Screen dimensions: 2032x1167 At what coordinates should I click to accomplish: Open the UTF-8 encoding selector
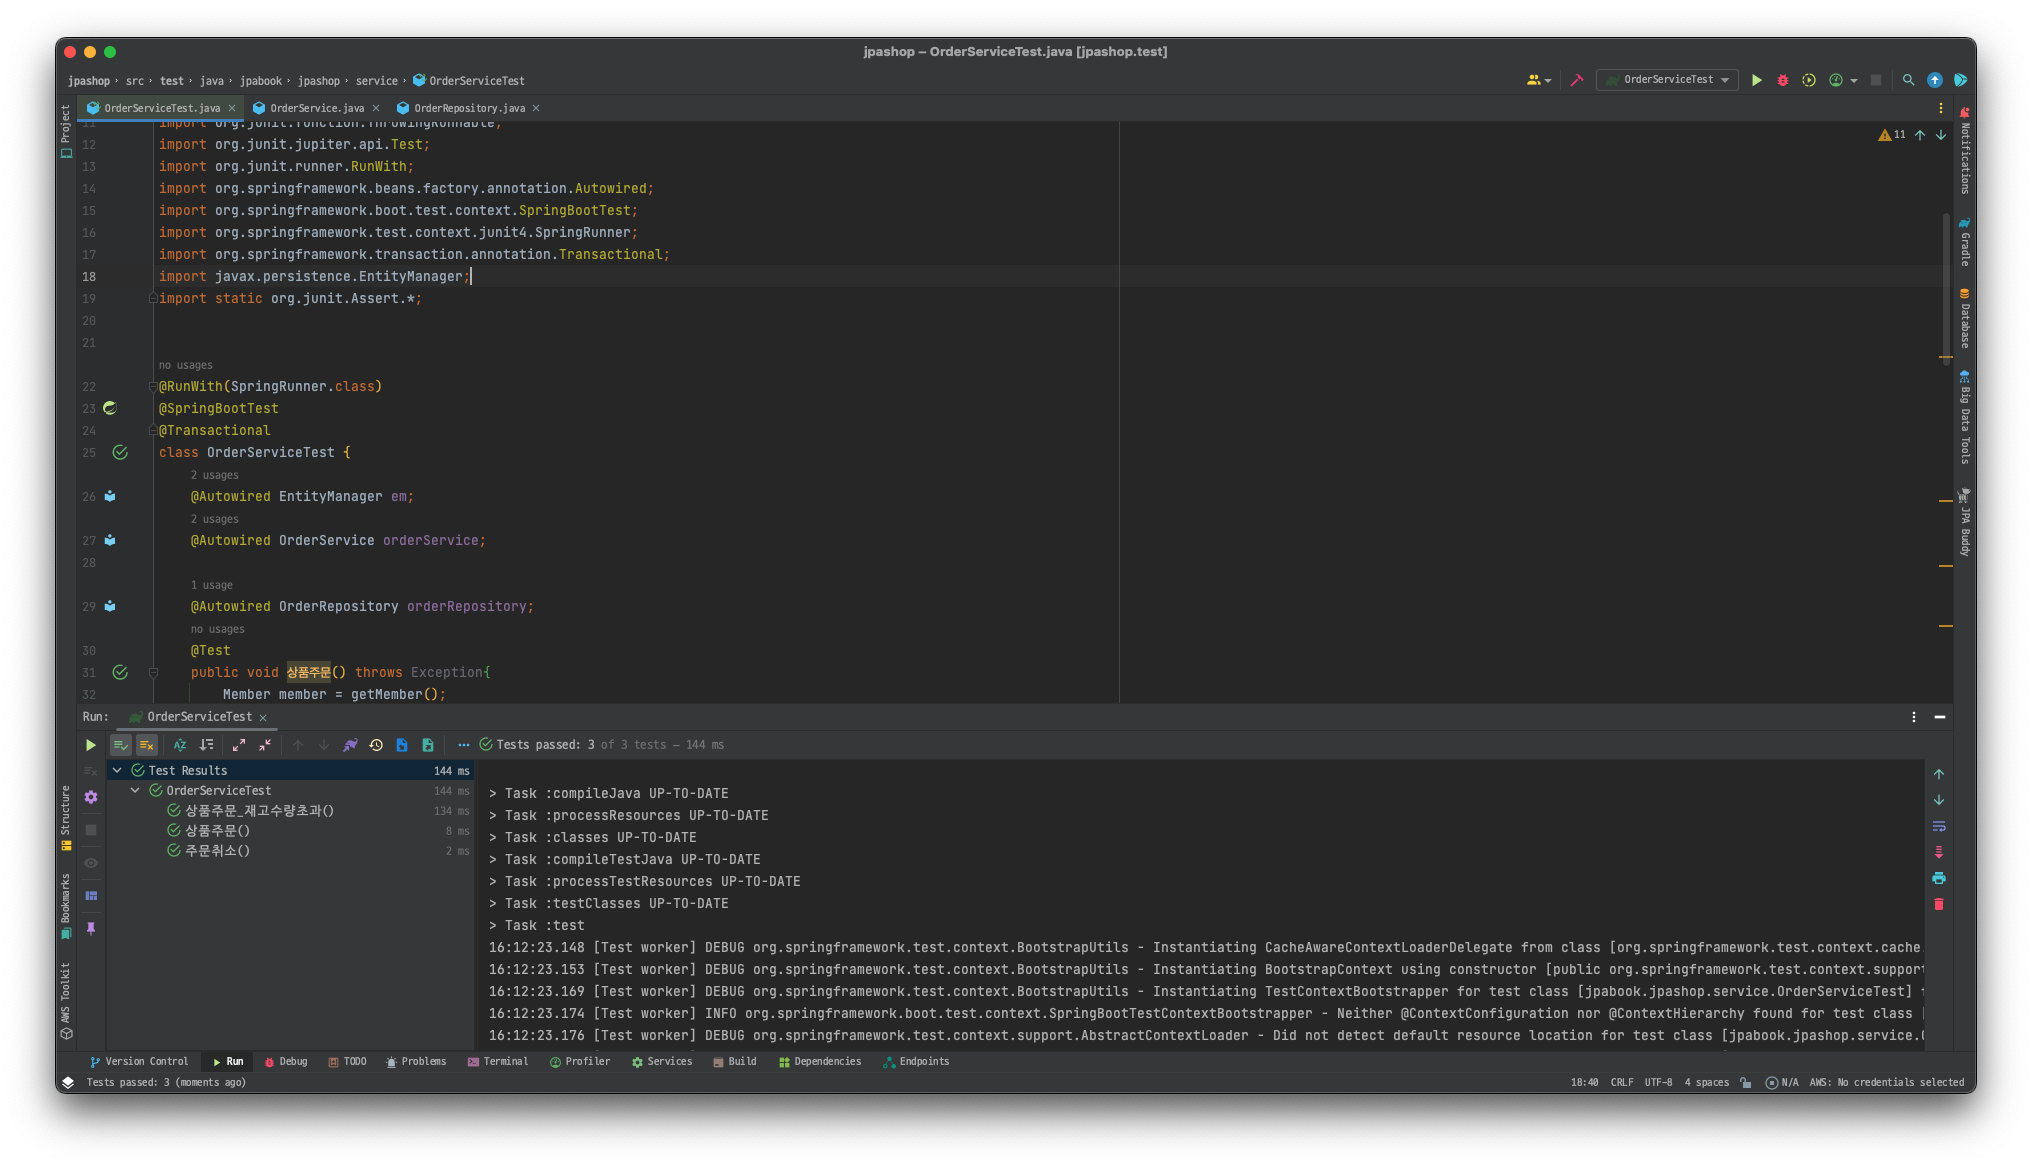click(x=1658, y=1082)
